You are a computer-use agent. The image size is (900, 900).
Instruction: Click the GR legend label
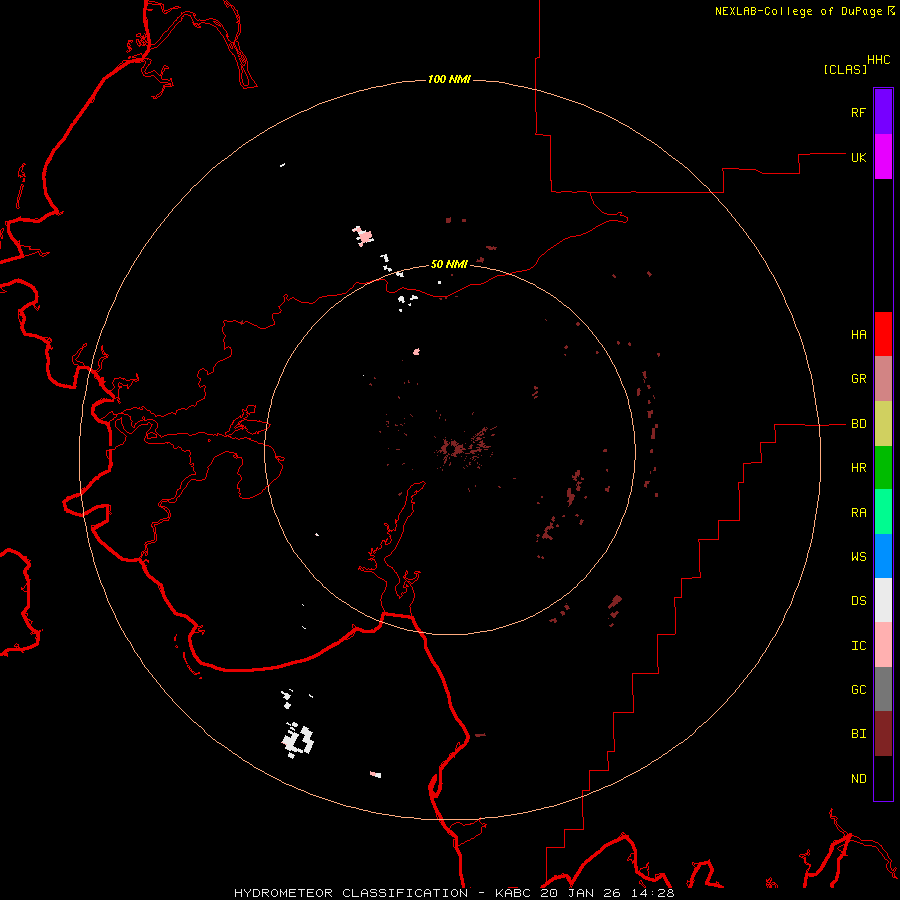tap(858, 379)
